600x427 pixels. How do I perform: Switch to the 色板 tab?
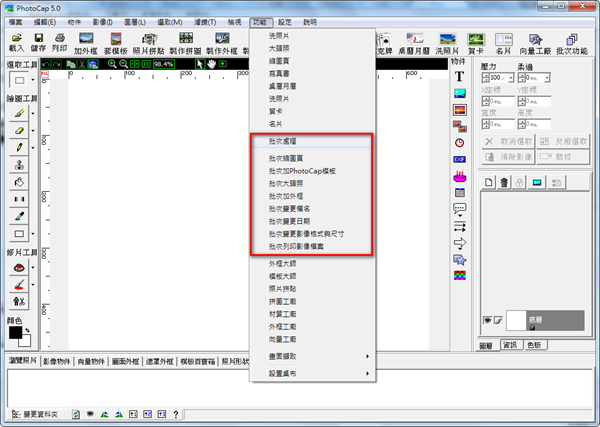[535, 345]
